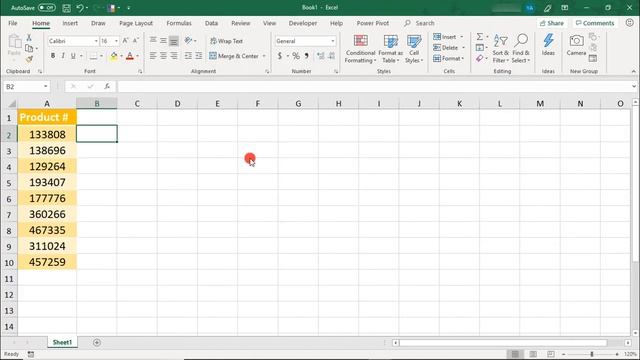The image size is (640, 360).
Task: Toggle Italic formatting
Action: pos(63,56)
